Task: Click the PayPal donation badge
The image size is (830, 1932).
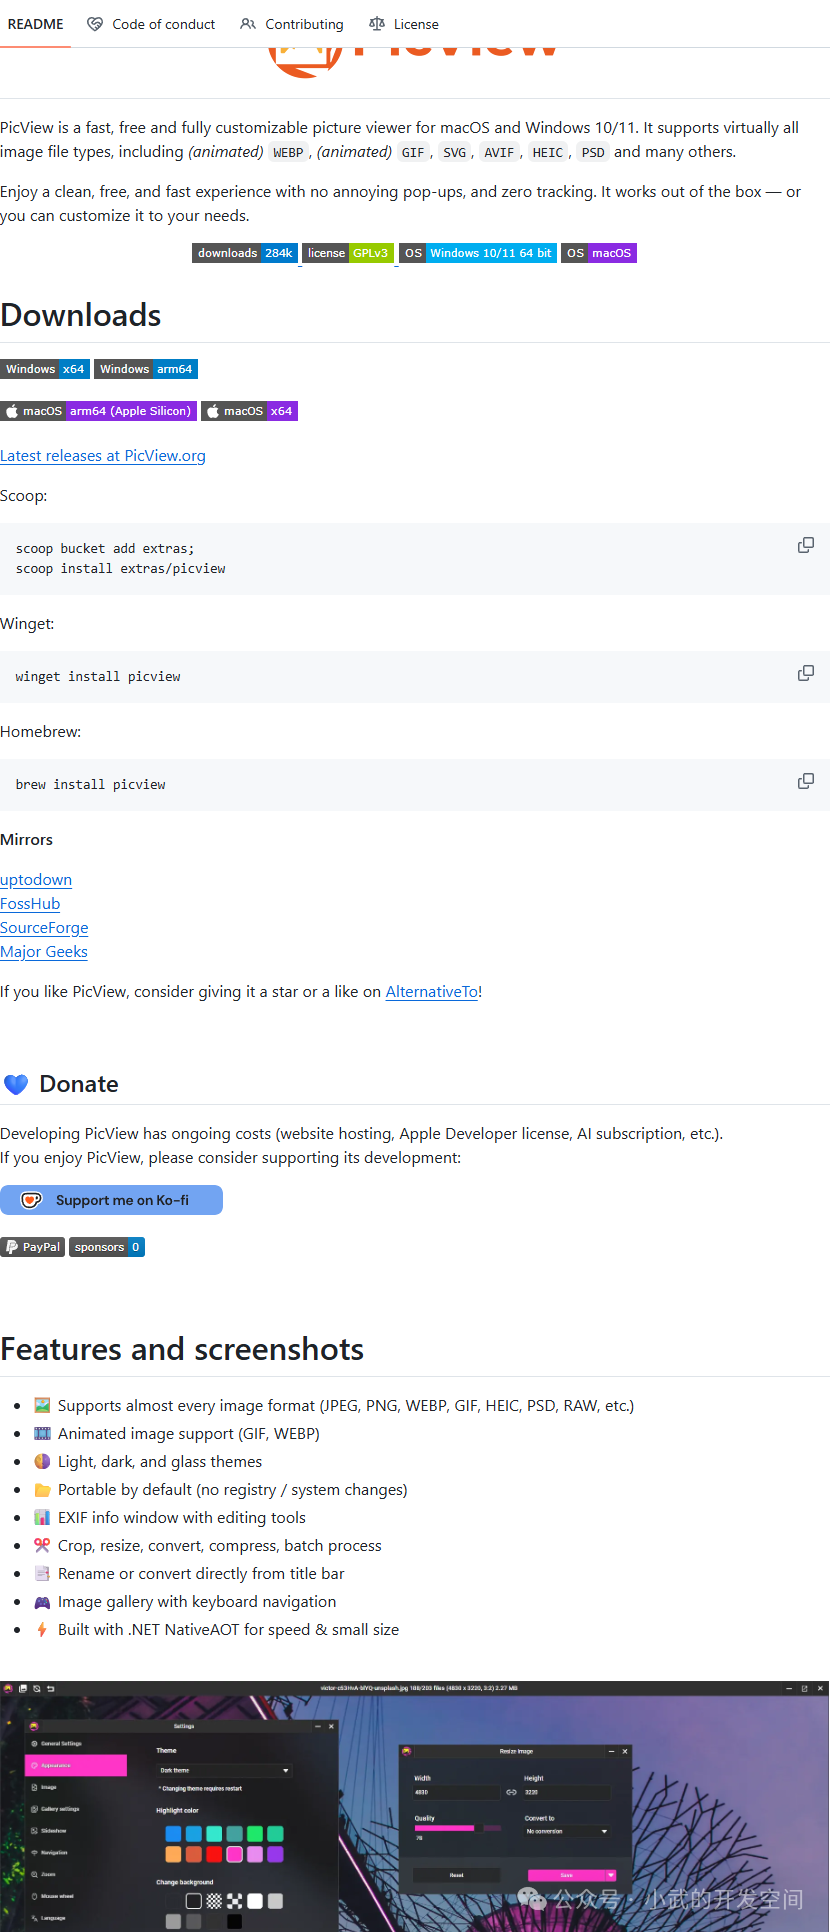Action: tap(33, 1247)
